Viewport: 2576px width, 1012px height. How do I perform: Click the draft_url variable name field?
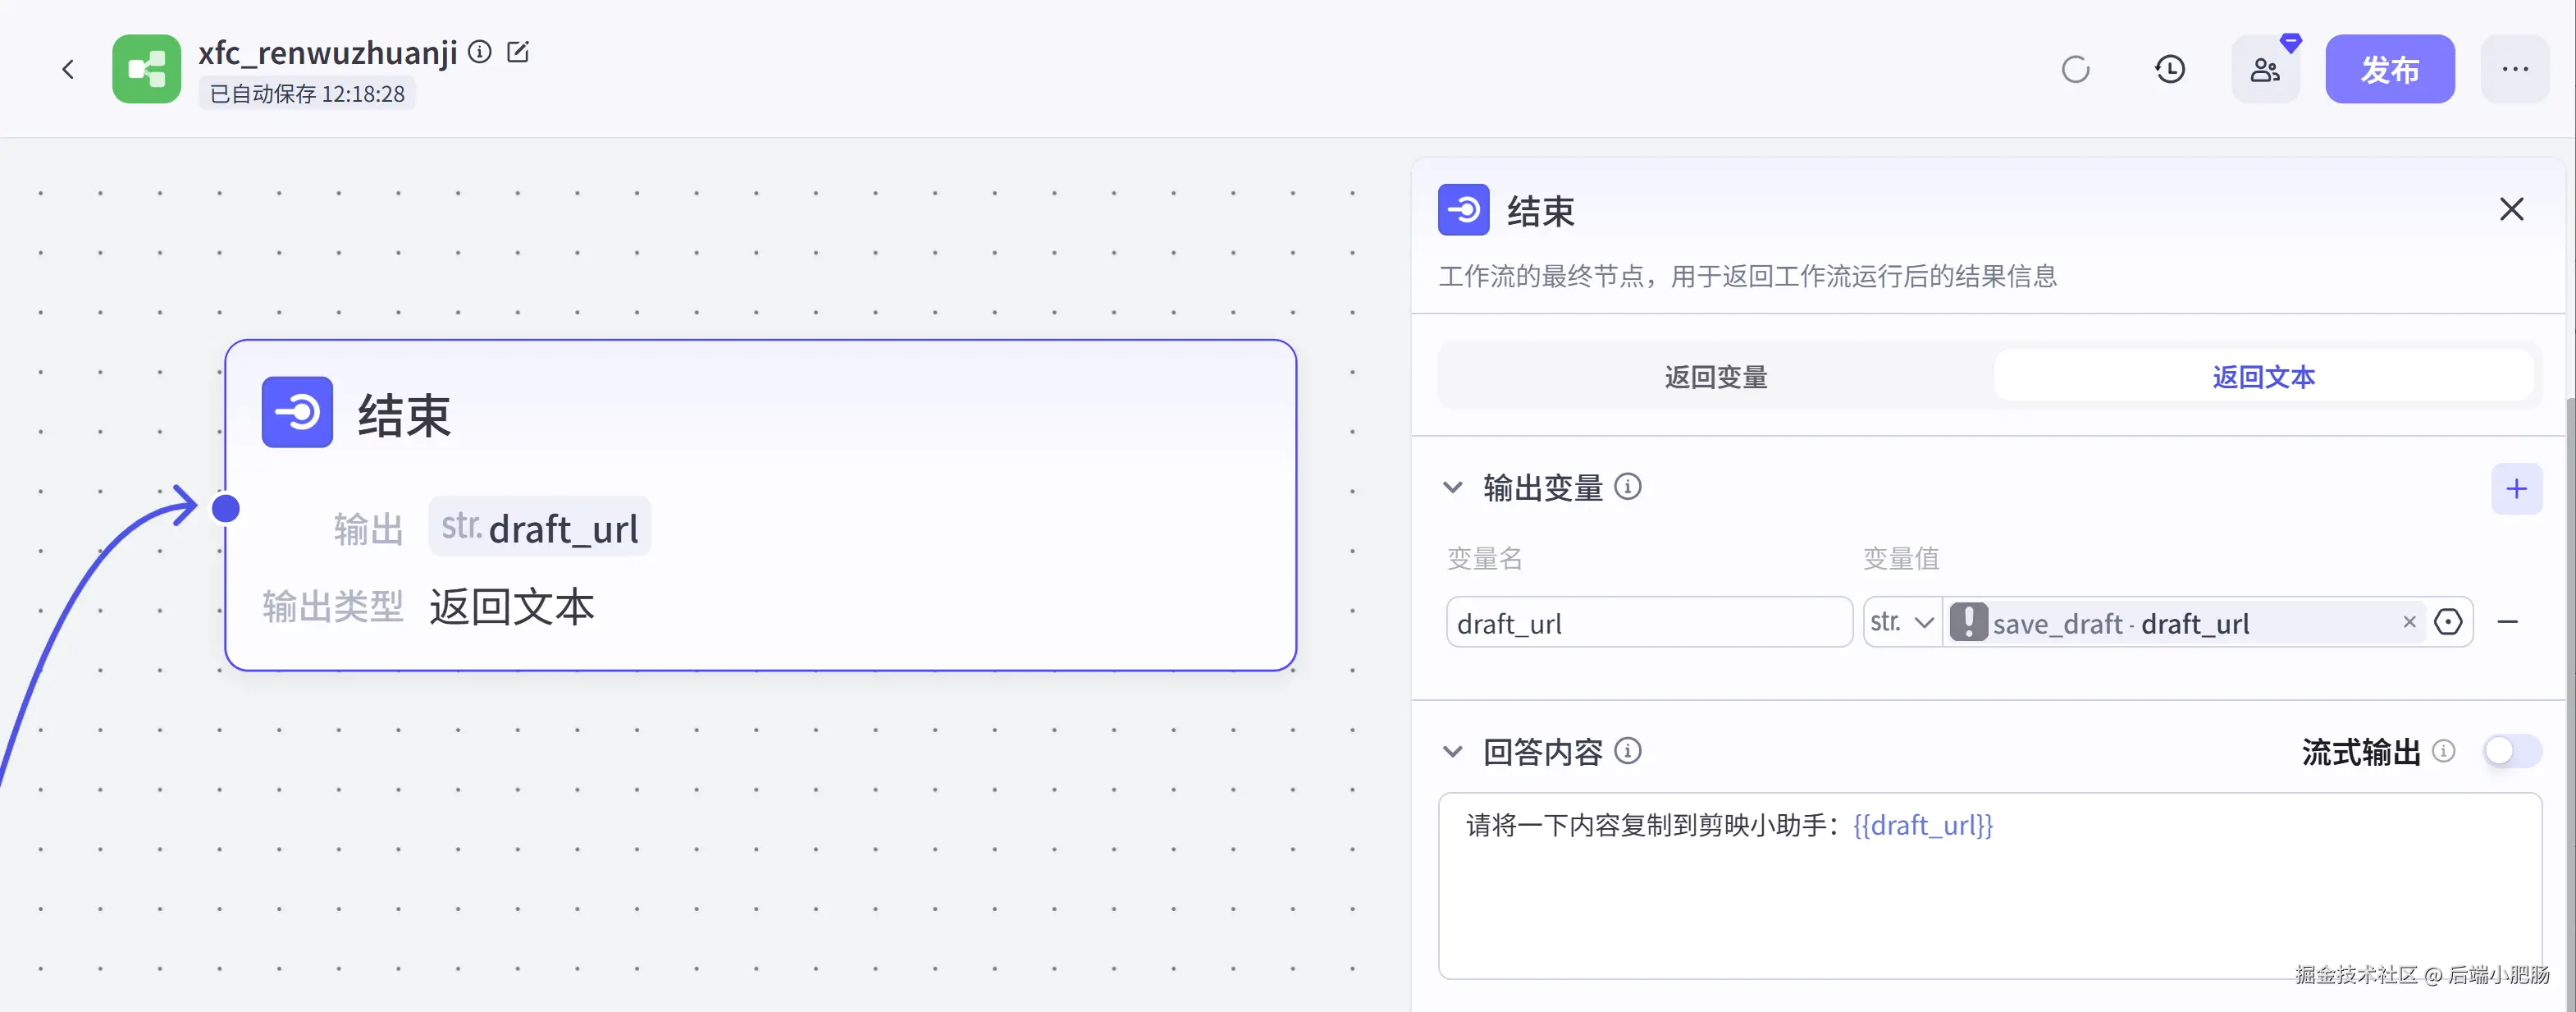[1648, 622]
